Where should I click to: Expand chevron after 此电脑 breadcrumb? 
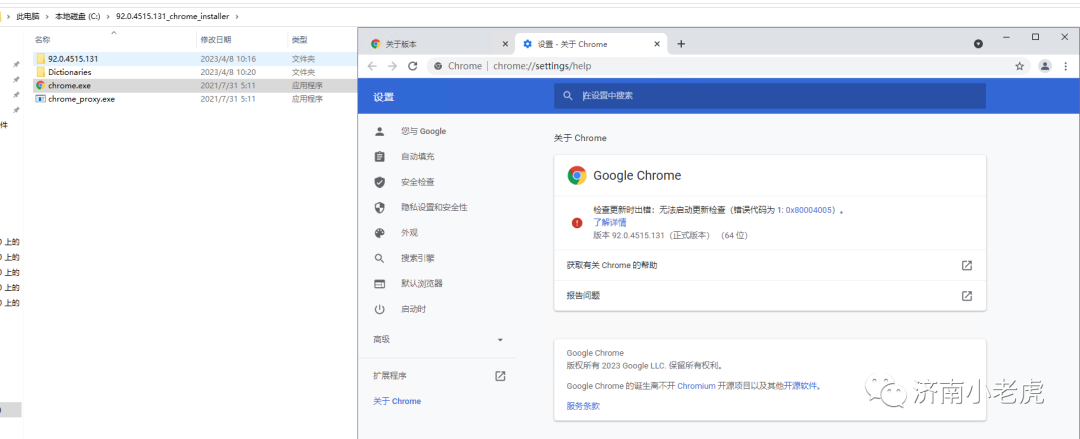48,17
